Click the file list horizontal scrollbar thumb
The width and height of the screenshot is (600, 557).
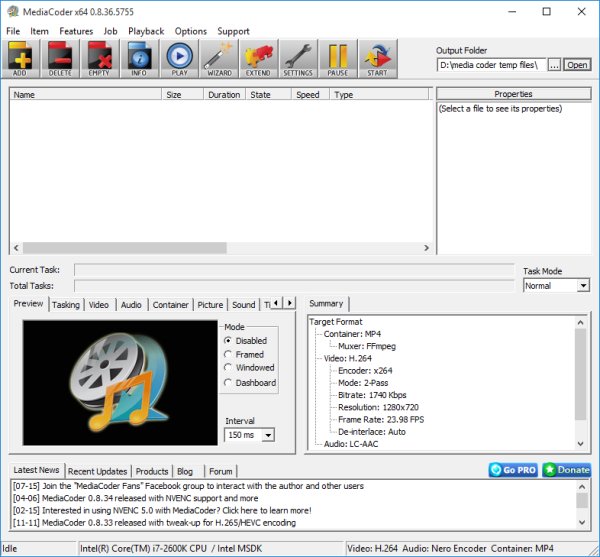click(125, 248)
